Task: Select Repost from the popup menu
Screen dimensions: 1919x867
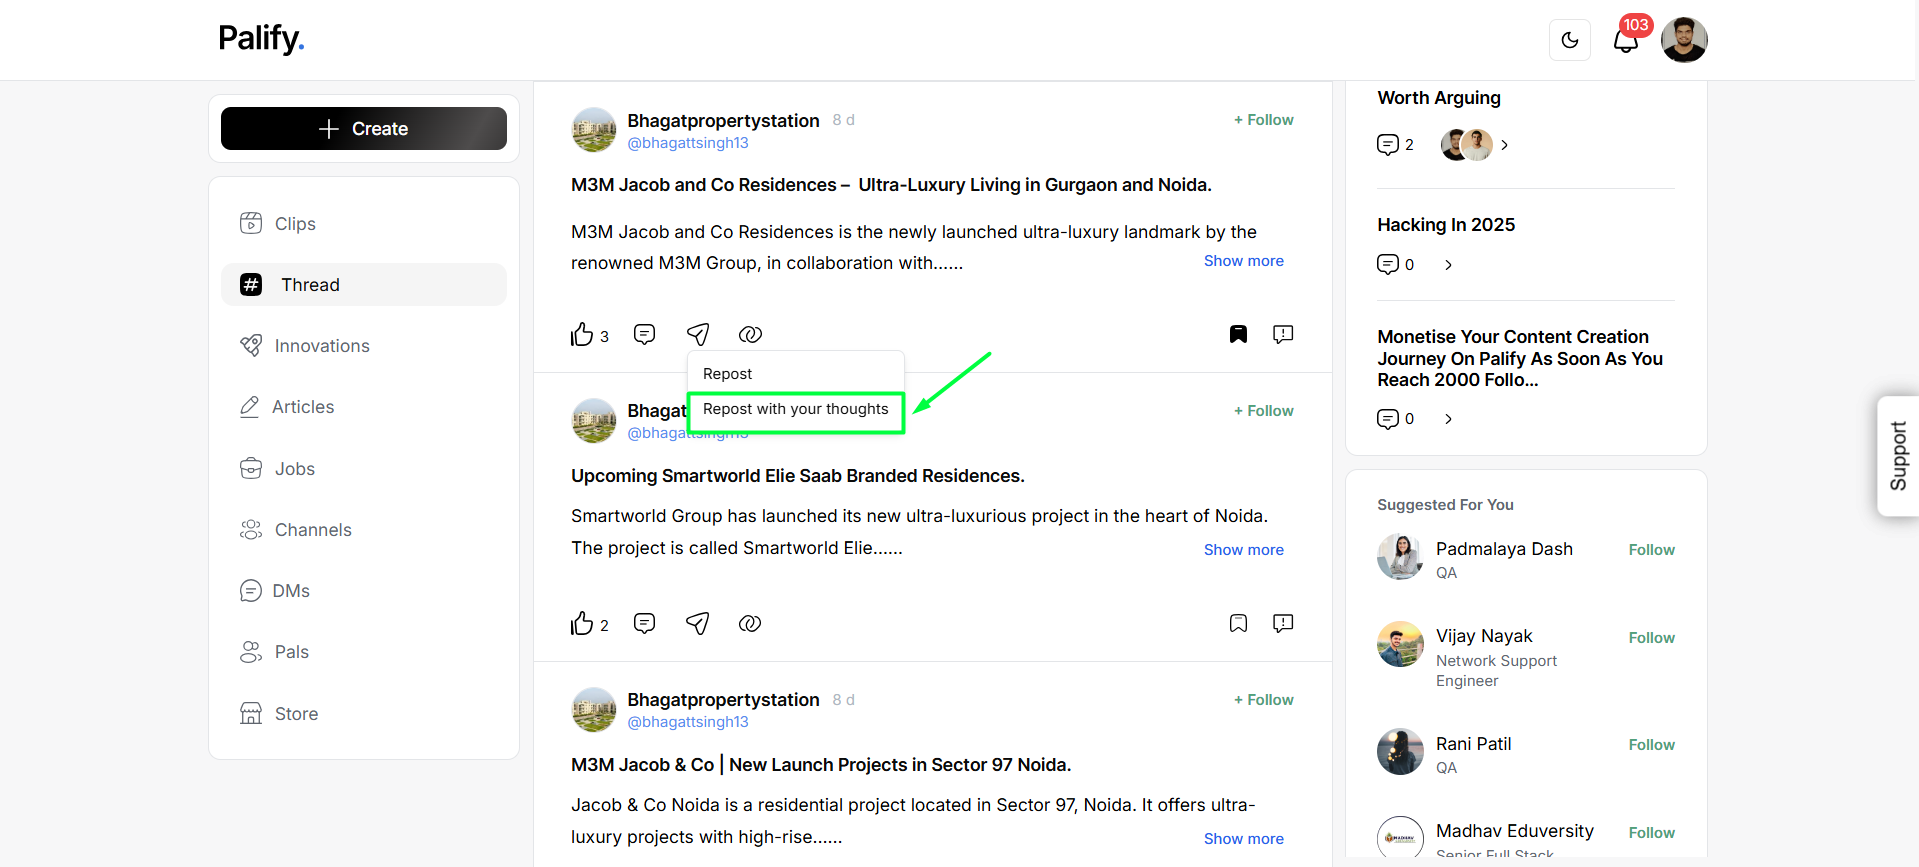Action: click(x=727, y=374)
